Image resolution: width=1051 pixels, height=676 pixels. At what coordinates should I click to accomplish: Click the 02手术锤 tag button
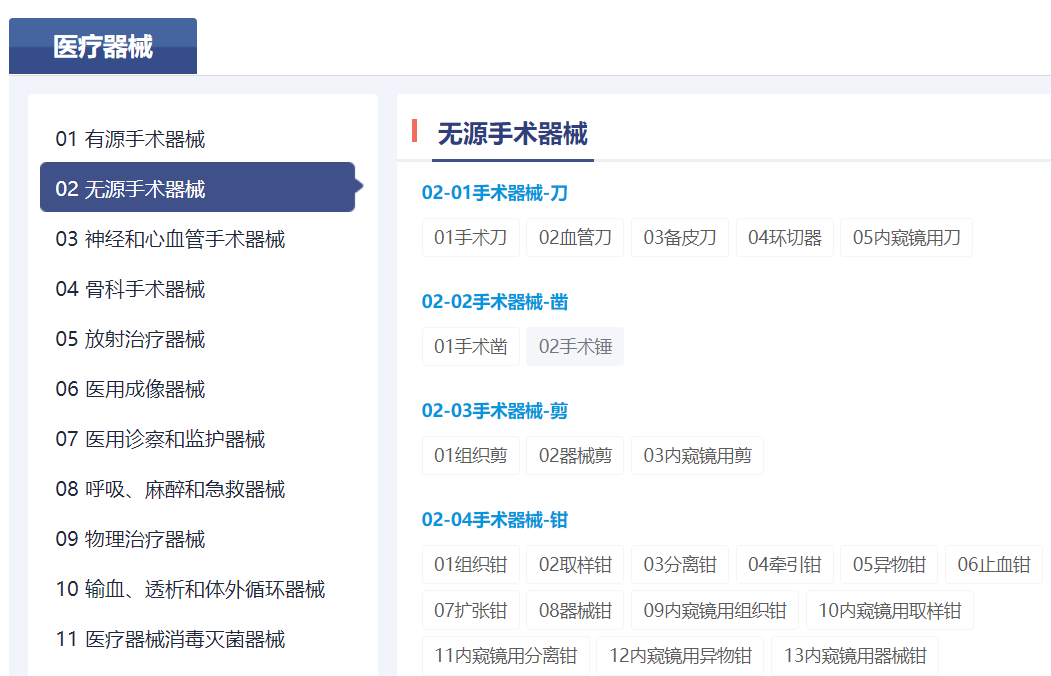(x=575, y=346)
